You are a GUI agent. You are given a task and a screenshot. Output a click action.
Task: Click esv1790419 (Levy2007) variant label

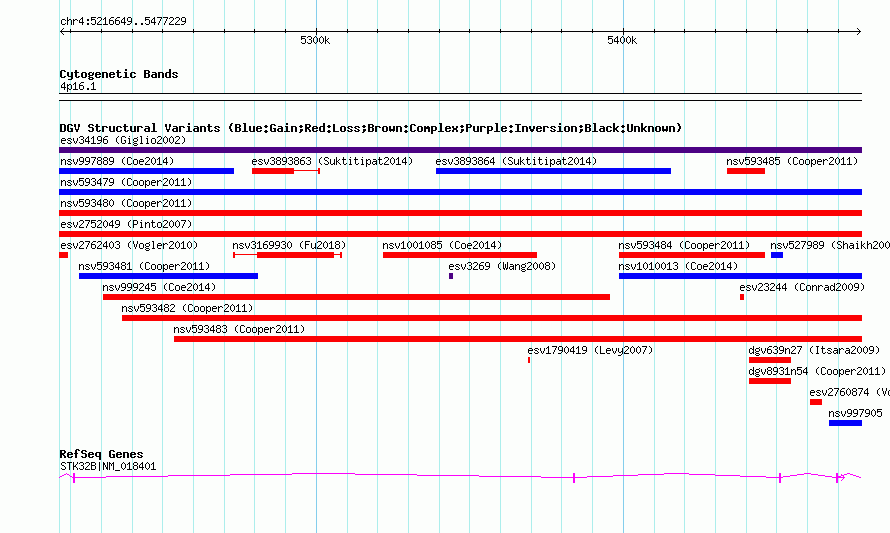[x=590, y=350]
